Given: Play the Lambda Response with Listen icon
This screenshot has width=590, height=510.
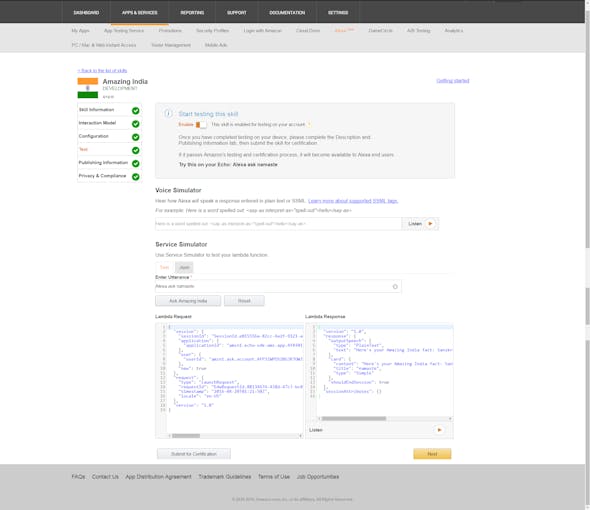Looking at the screenshot, I should [439, 430].
